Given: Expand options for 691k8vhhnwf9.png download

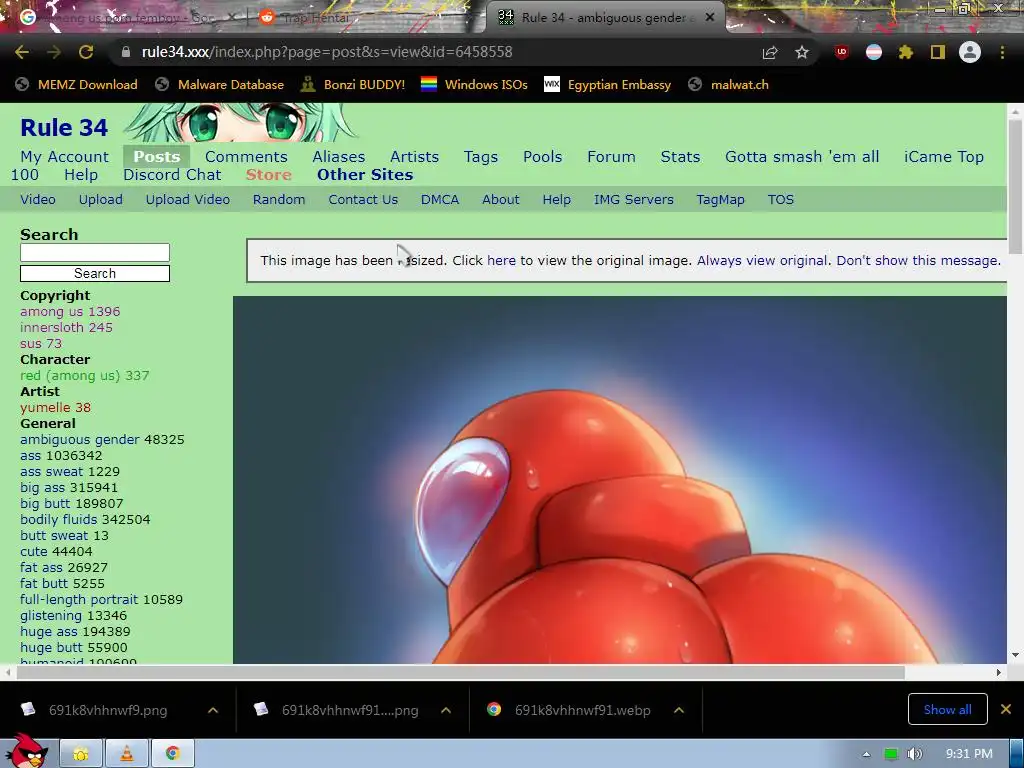Looking at the screenshot, I should (213, 710).
